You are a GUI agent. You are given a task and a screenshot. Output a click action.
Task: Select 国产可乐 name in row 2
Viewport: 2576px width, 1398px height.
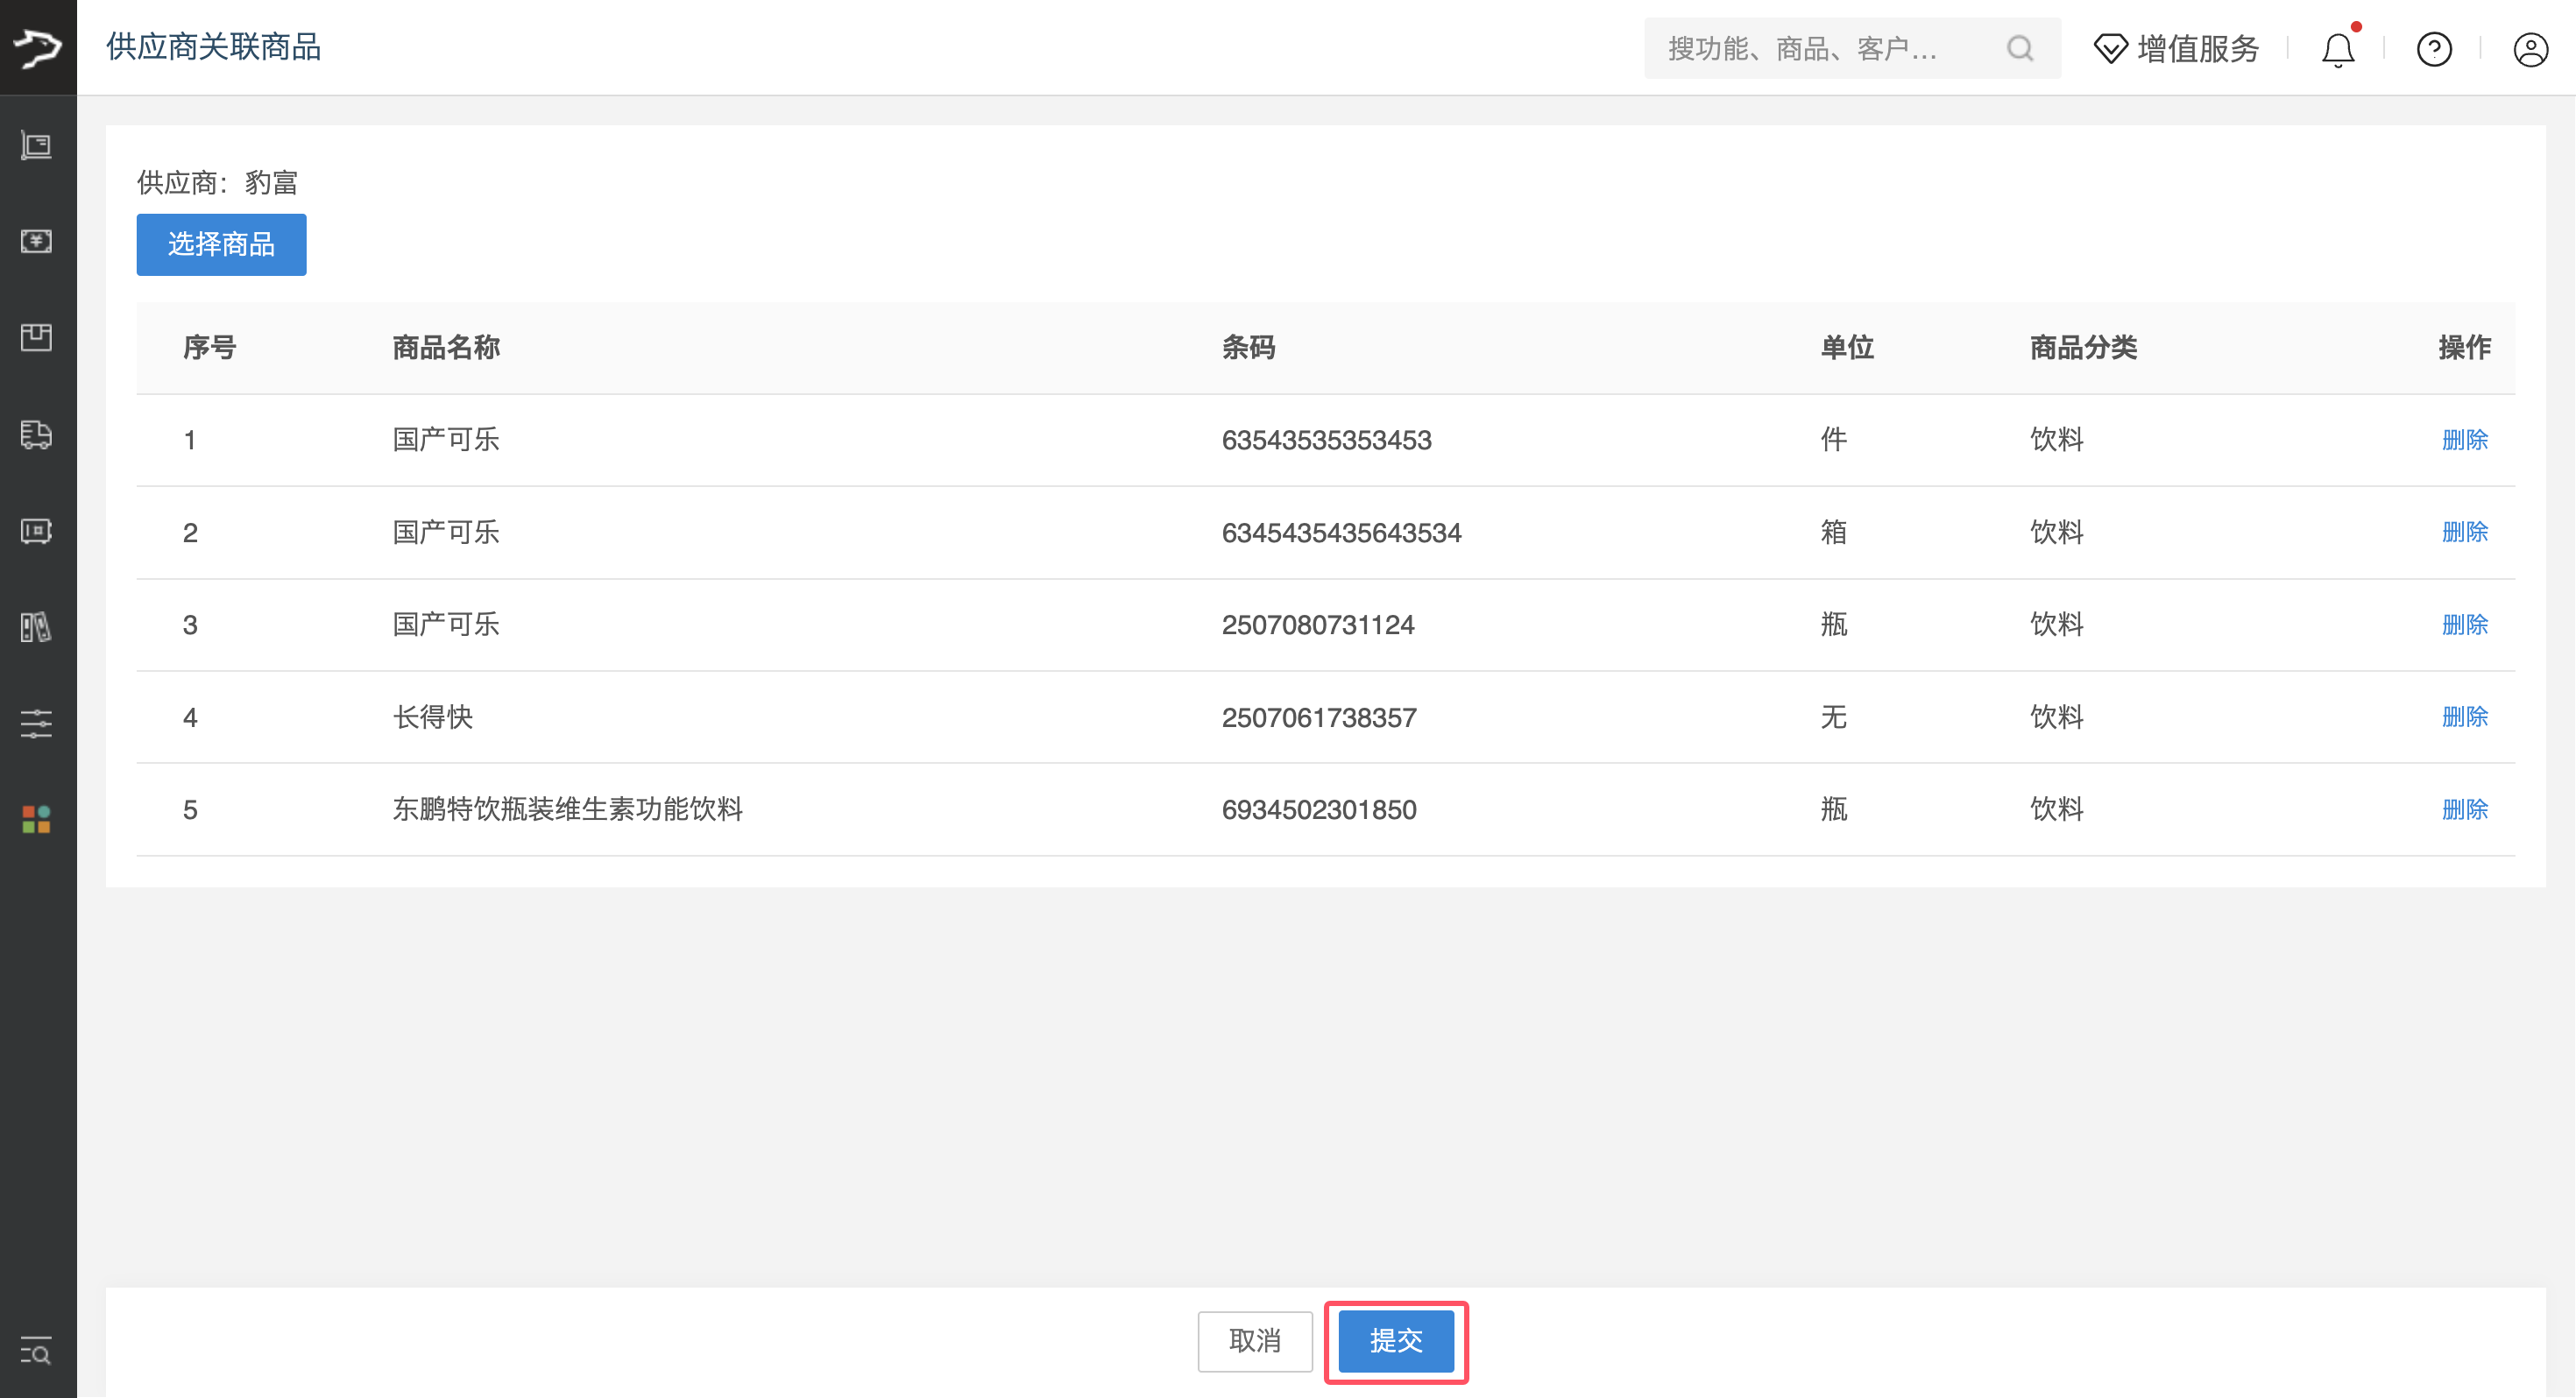point(446,532)
